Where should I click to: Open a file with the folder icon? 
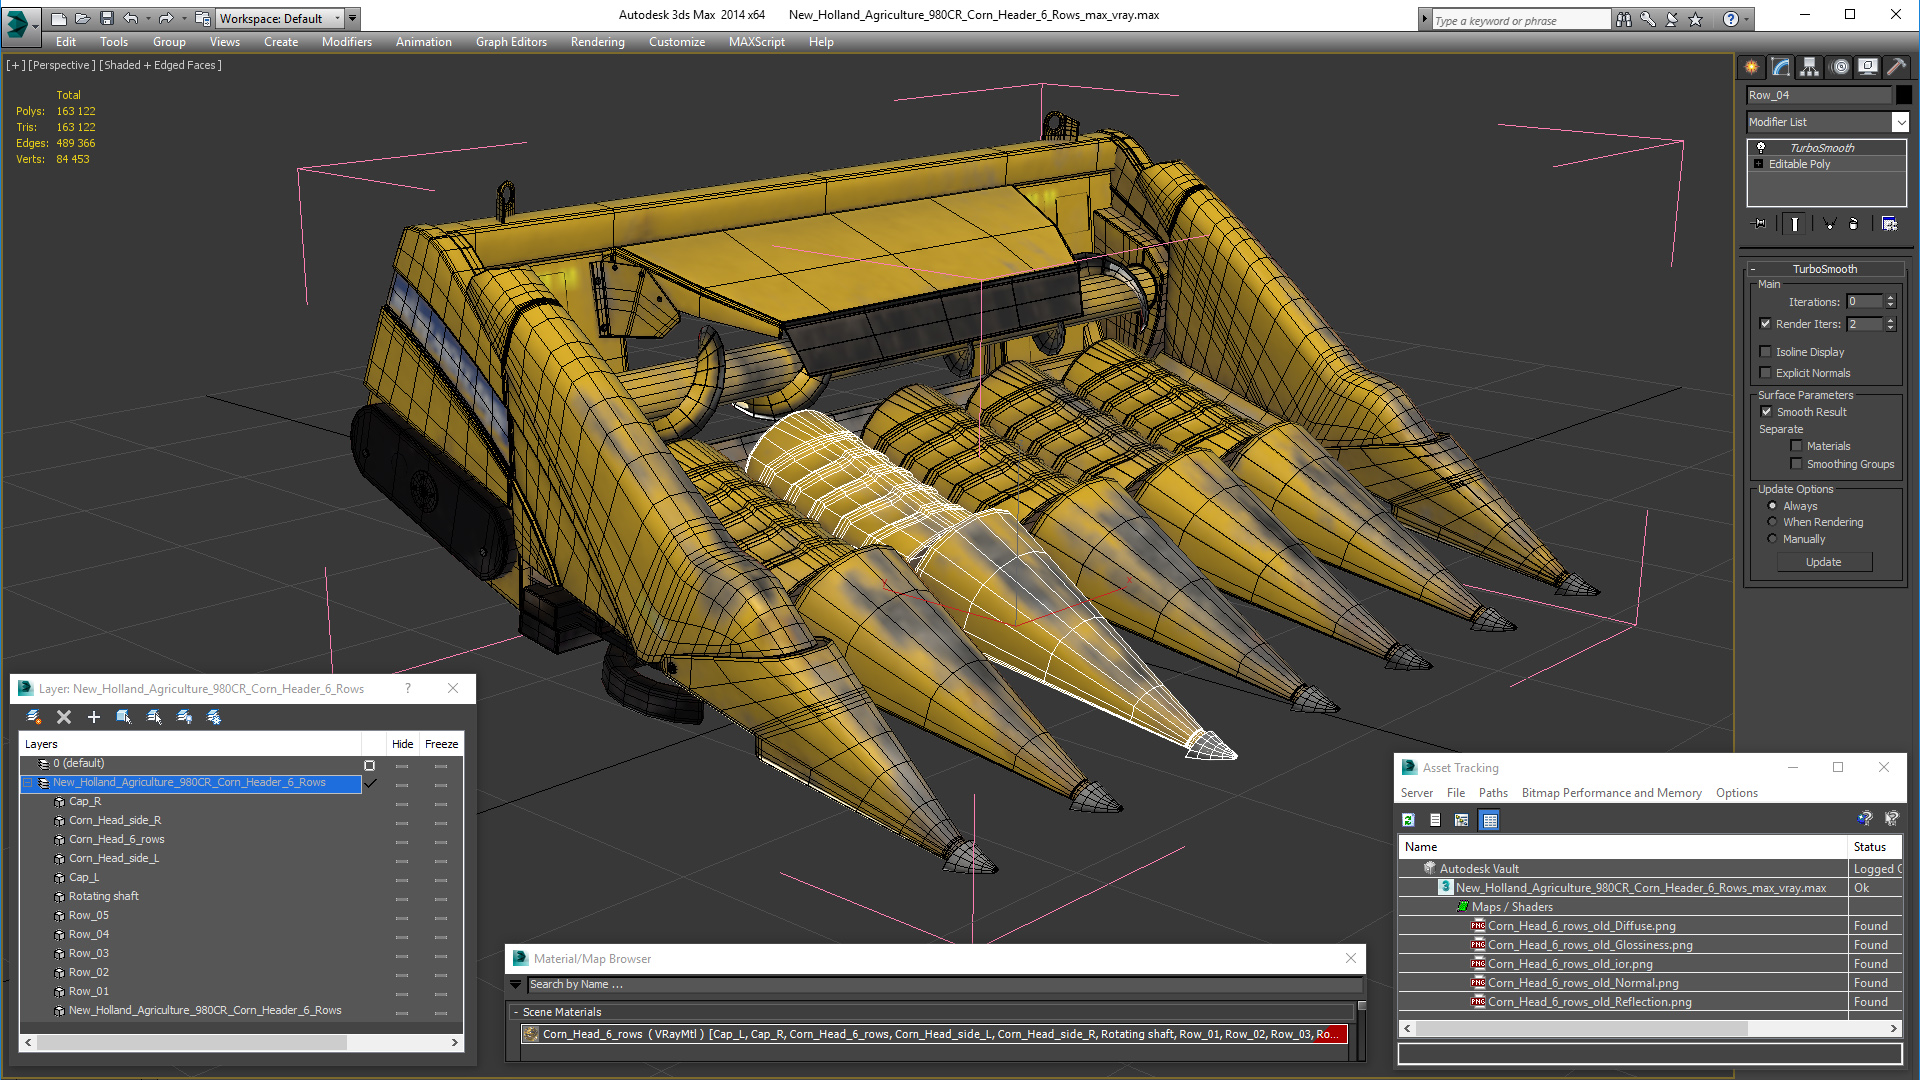[83, 18]
